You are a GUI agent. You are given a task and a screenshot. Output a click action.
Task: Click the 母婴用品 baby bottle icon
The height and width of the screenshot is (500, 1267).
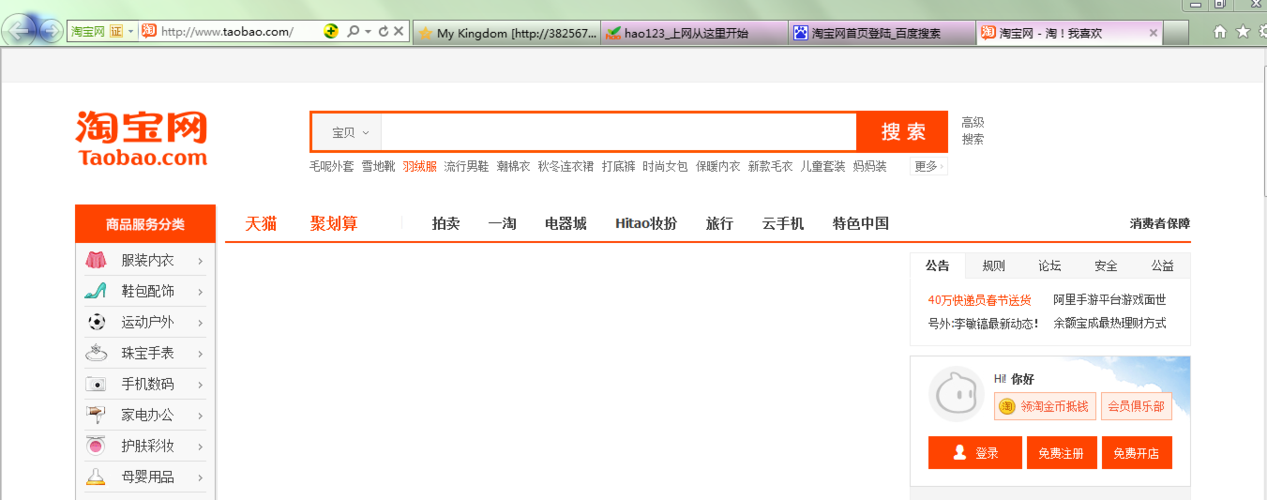pyautogui.click(x=96, y=477)
